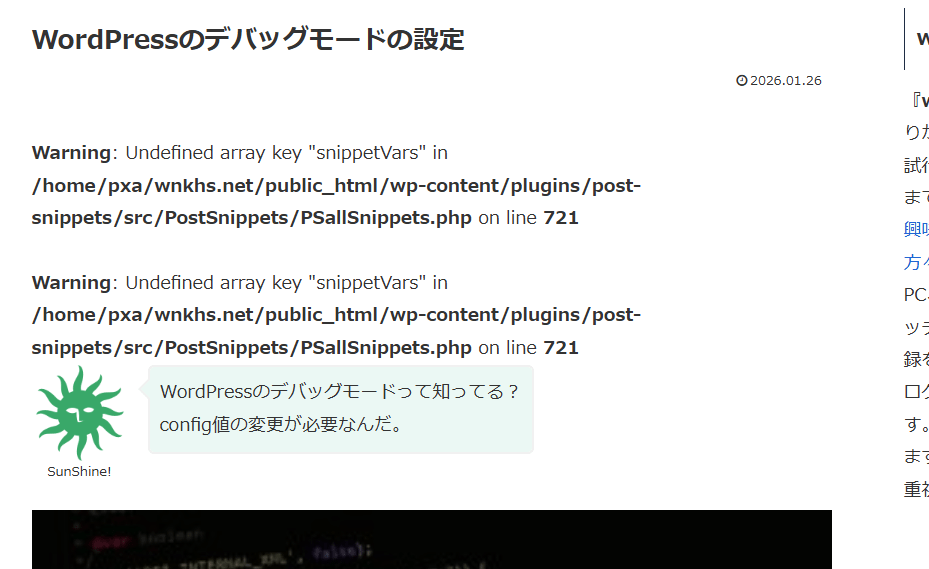The width and height of the screenshot is (929, 569).
Task: Click the config値 line in speech bubble
Action: [x=281, y=424]
